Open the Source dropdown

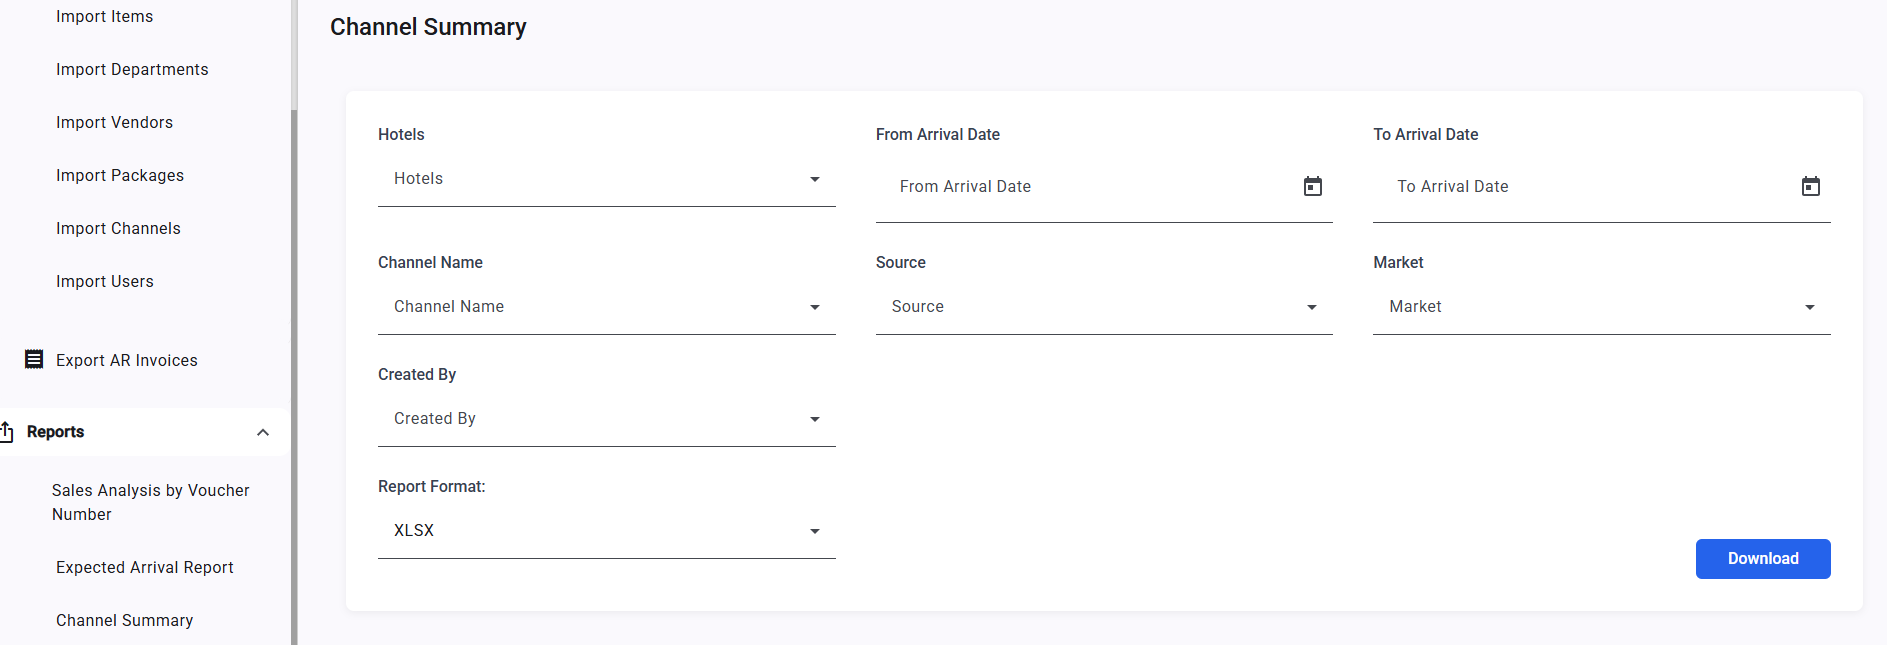(1104, 307)
